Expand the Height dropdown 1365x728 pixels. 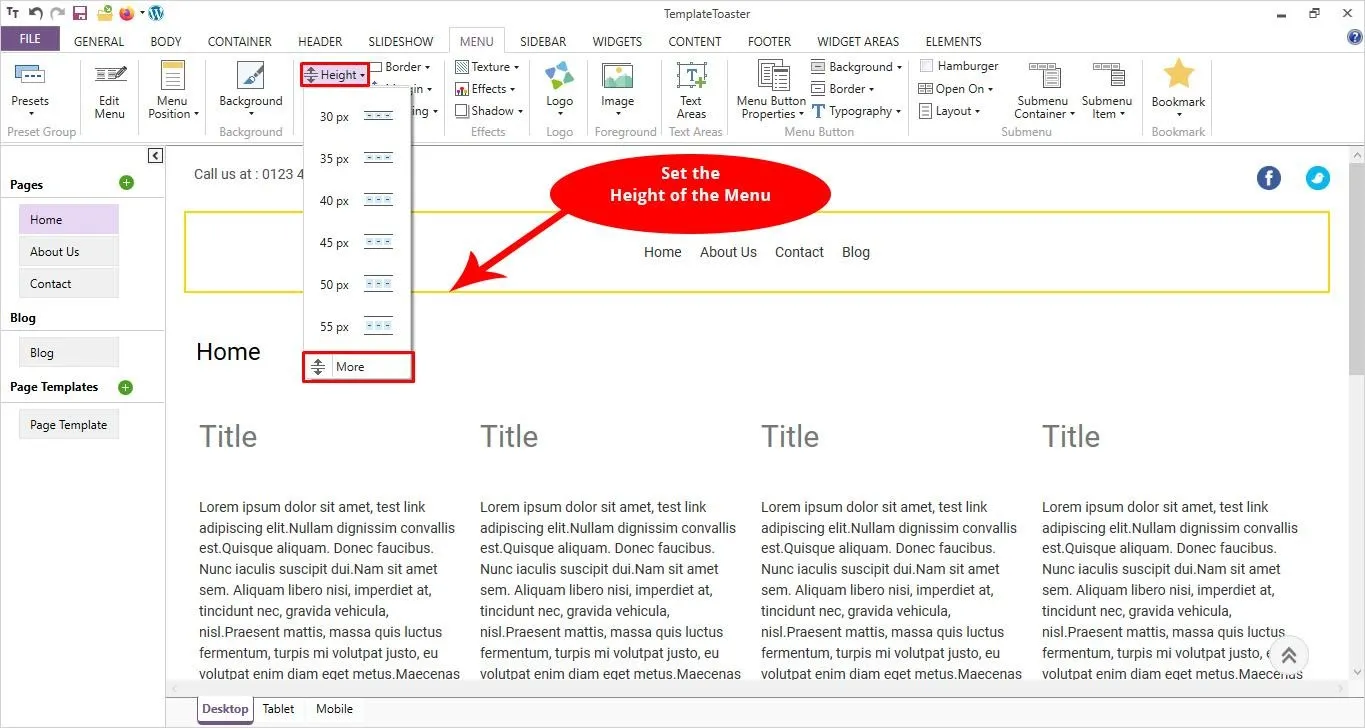[x=335, y=75]
